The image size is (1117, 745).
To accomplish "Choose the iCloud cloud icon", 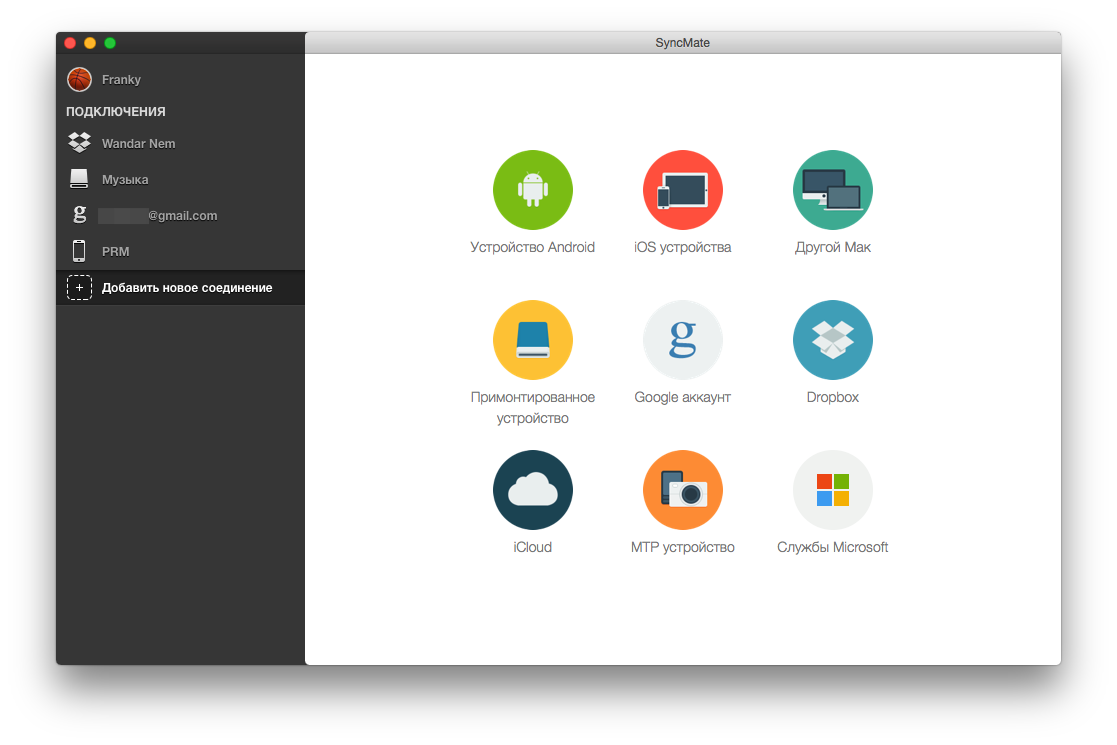I will pyautogui.click(x=532, y=490).
